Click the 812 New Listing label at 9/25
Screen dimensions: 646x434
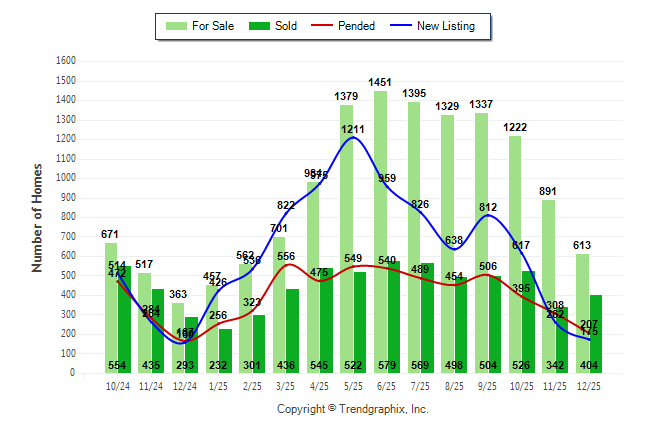click(x=488, y=207)
